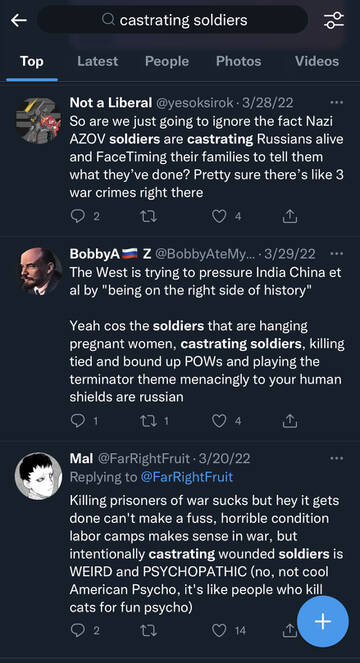This screenshot has height=663, width=360.
Task: Reply to Not a Liberal's tweet
Action: pyautogui.click(x=77, y=216)
